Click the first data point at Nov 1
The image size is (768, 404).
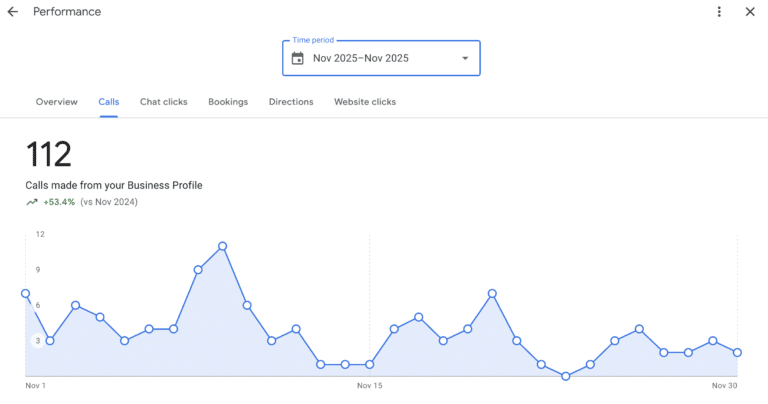(26, 293)
